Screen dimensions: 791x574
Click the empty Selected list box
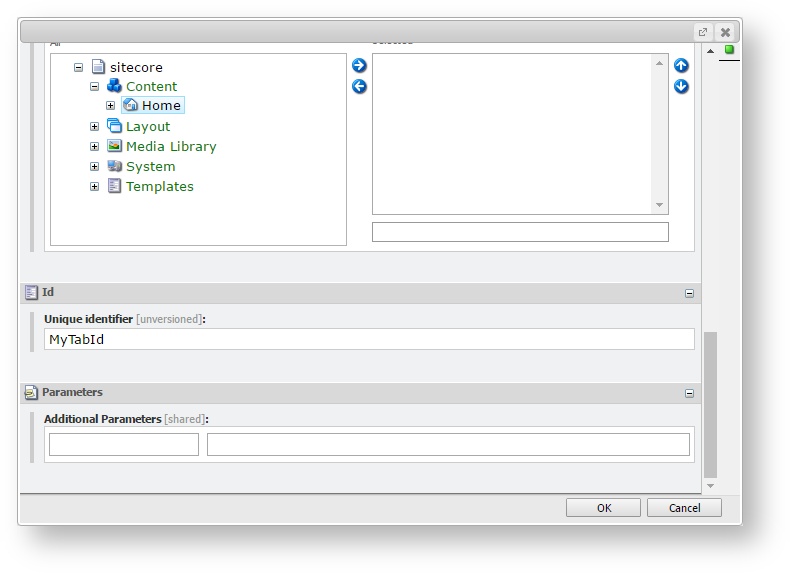click(x=512, y=134)
